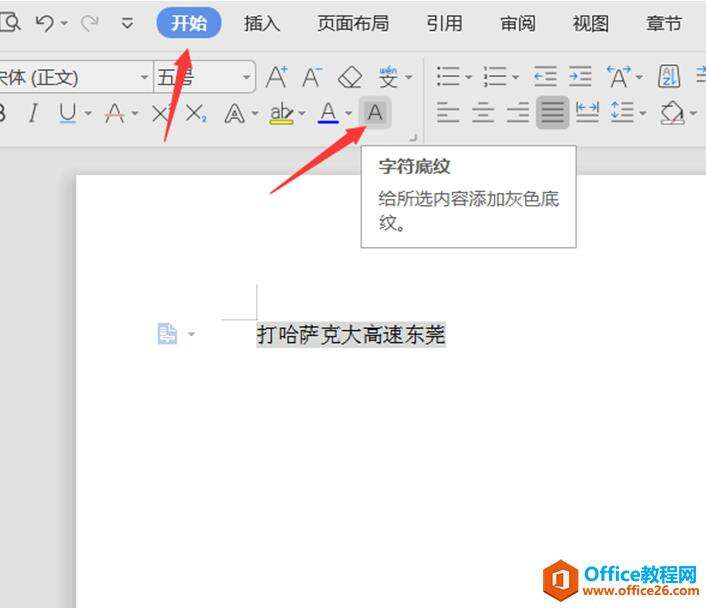
Task: Align text right
Action: coord(518,113)
